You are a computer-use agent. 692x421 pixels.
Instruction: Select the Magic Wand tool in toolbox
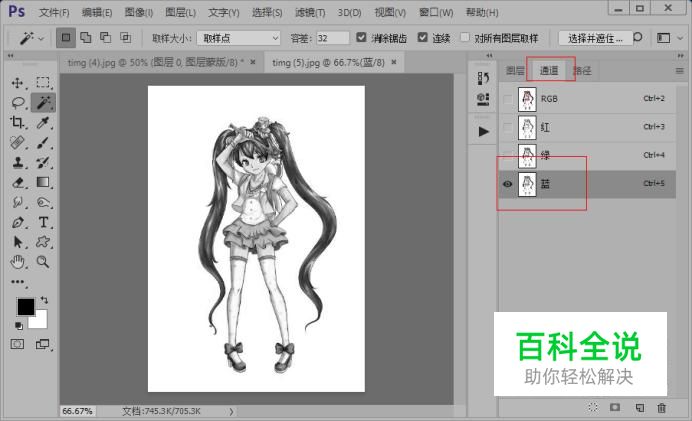click(43, 102)
